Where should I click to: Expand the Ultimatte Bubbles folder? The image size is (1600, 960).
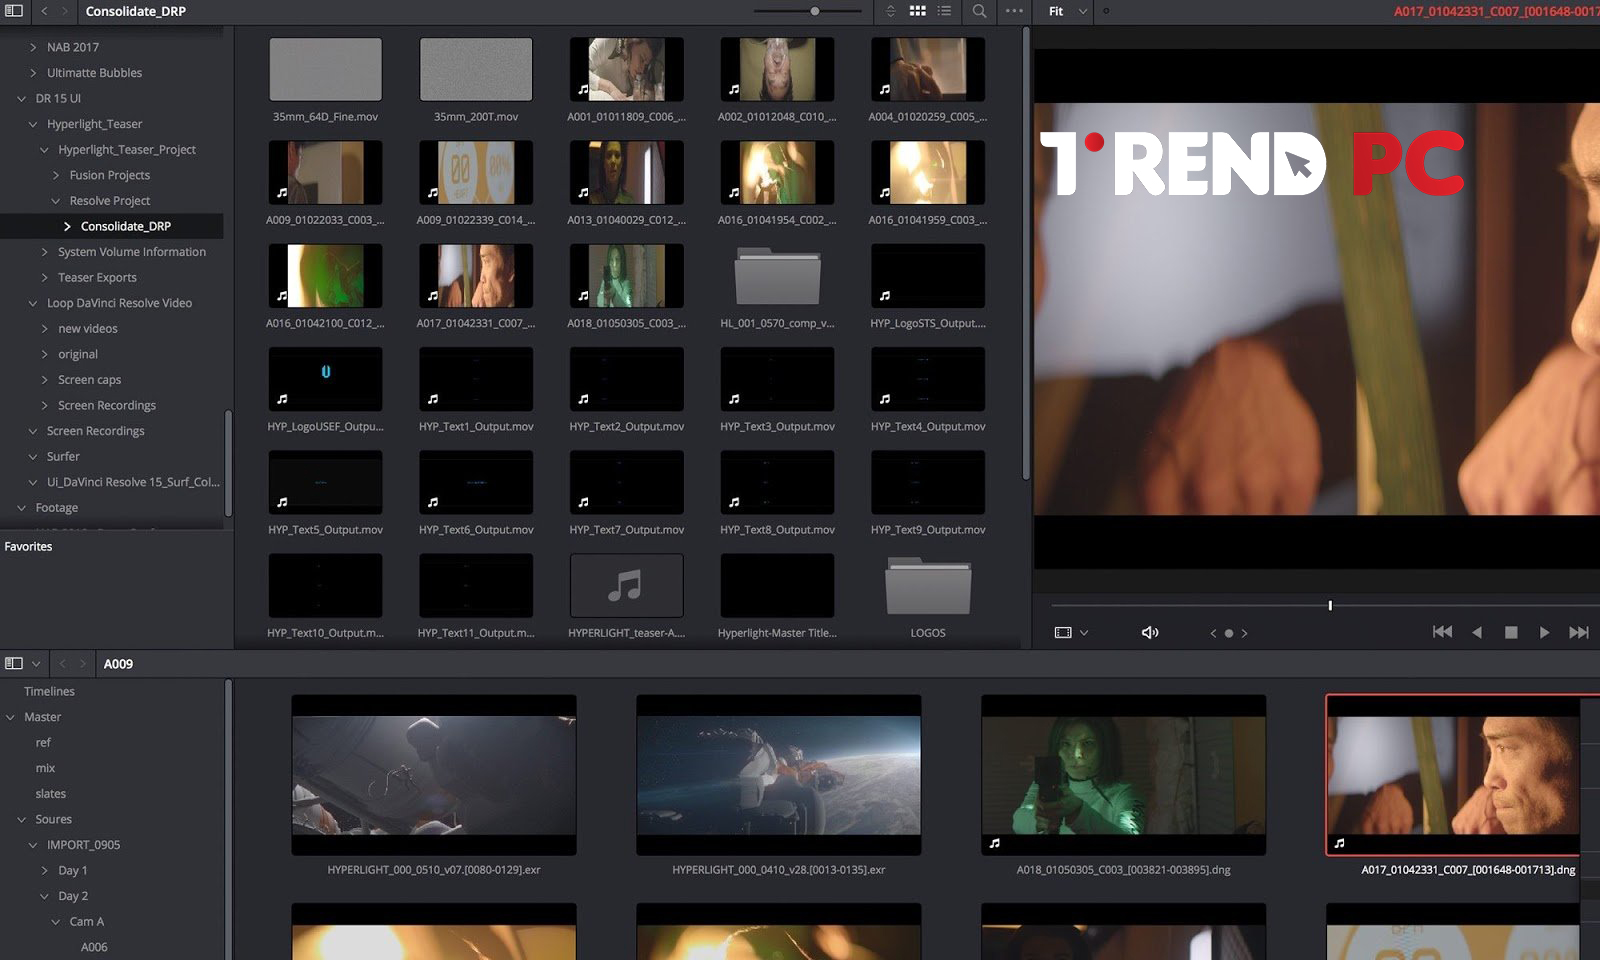coord(33,73)
